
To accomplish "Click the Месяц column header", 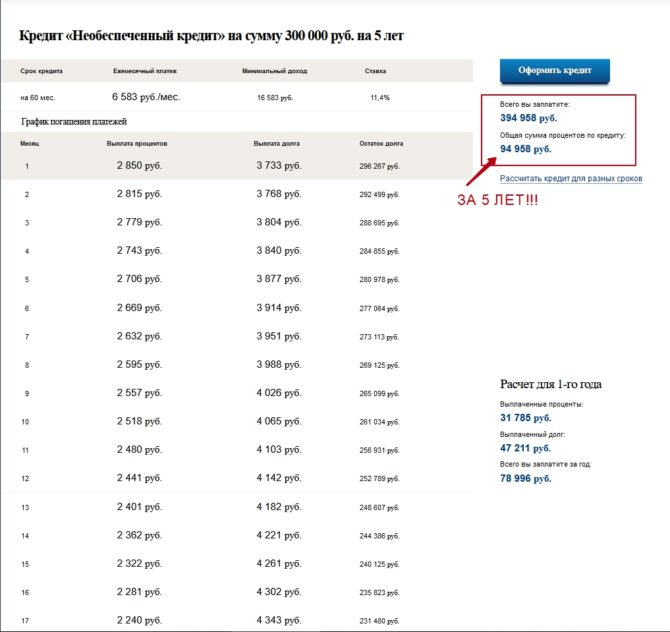I will (29, 144).
